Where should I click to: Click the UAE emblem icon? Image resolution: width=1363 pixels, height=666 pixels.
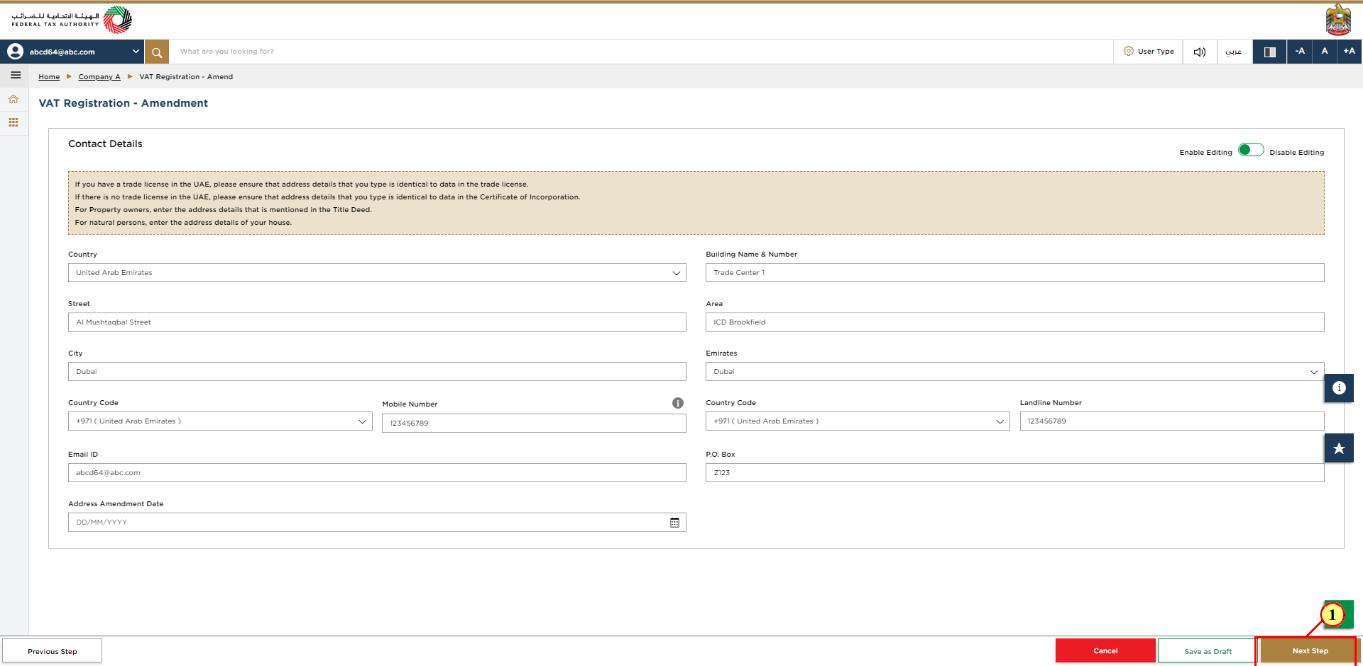tap(1338, 20)
